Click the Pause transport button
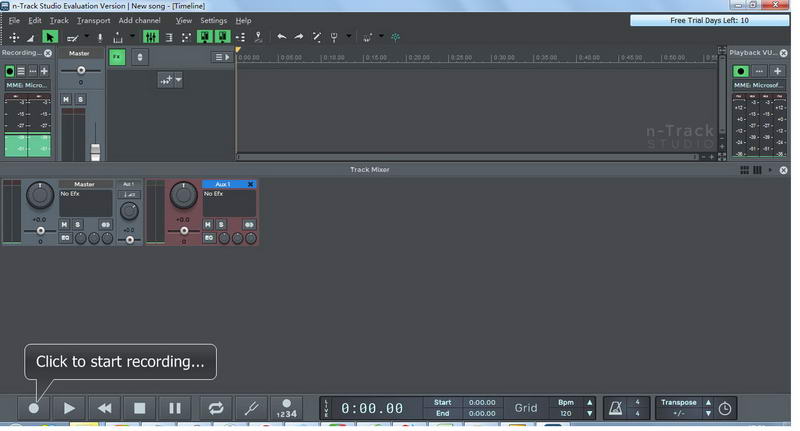Image resolution: width=800 pixels, height=431 pixels. tap(174, 408)
